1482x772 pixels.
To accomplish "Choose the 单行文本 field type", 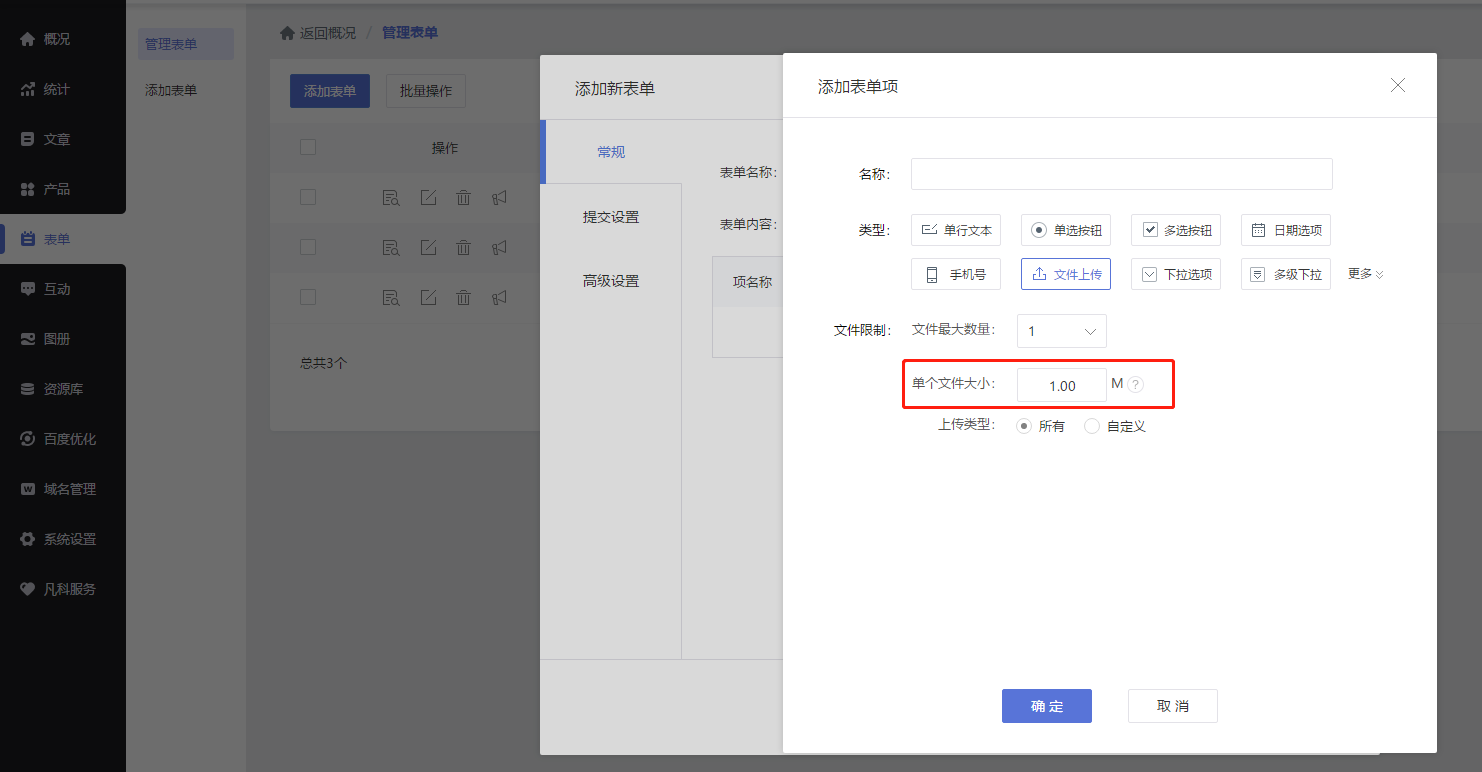I will [x=956, y=230].
